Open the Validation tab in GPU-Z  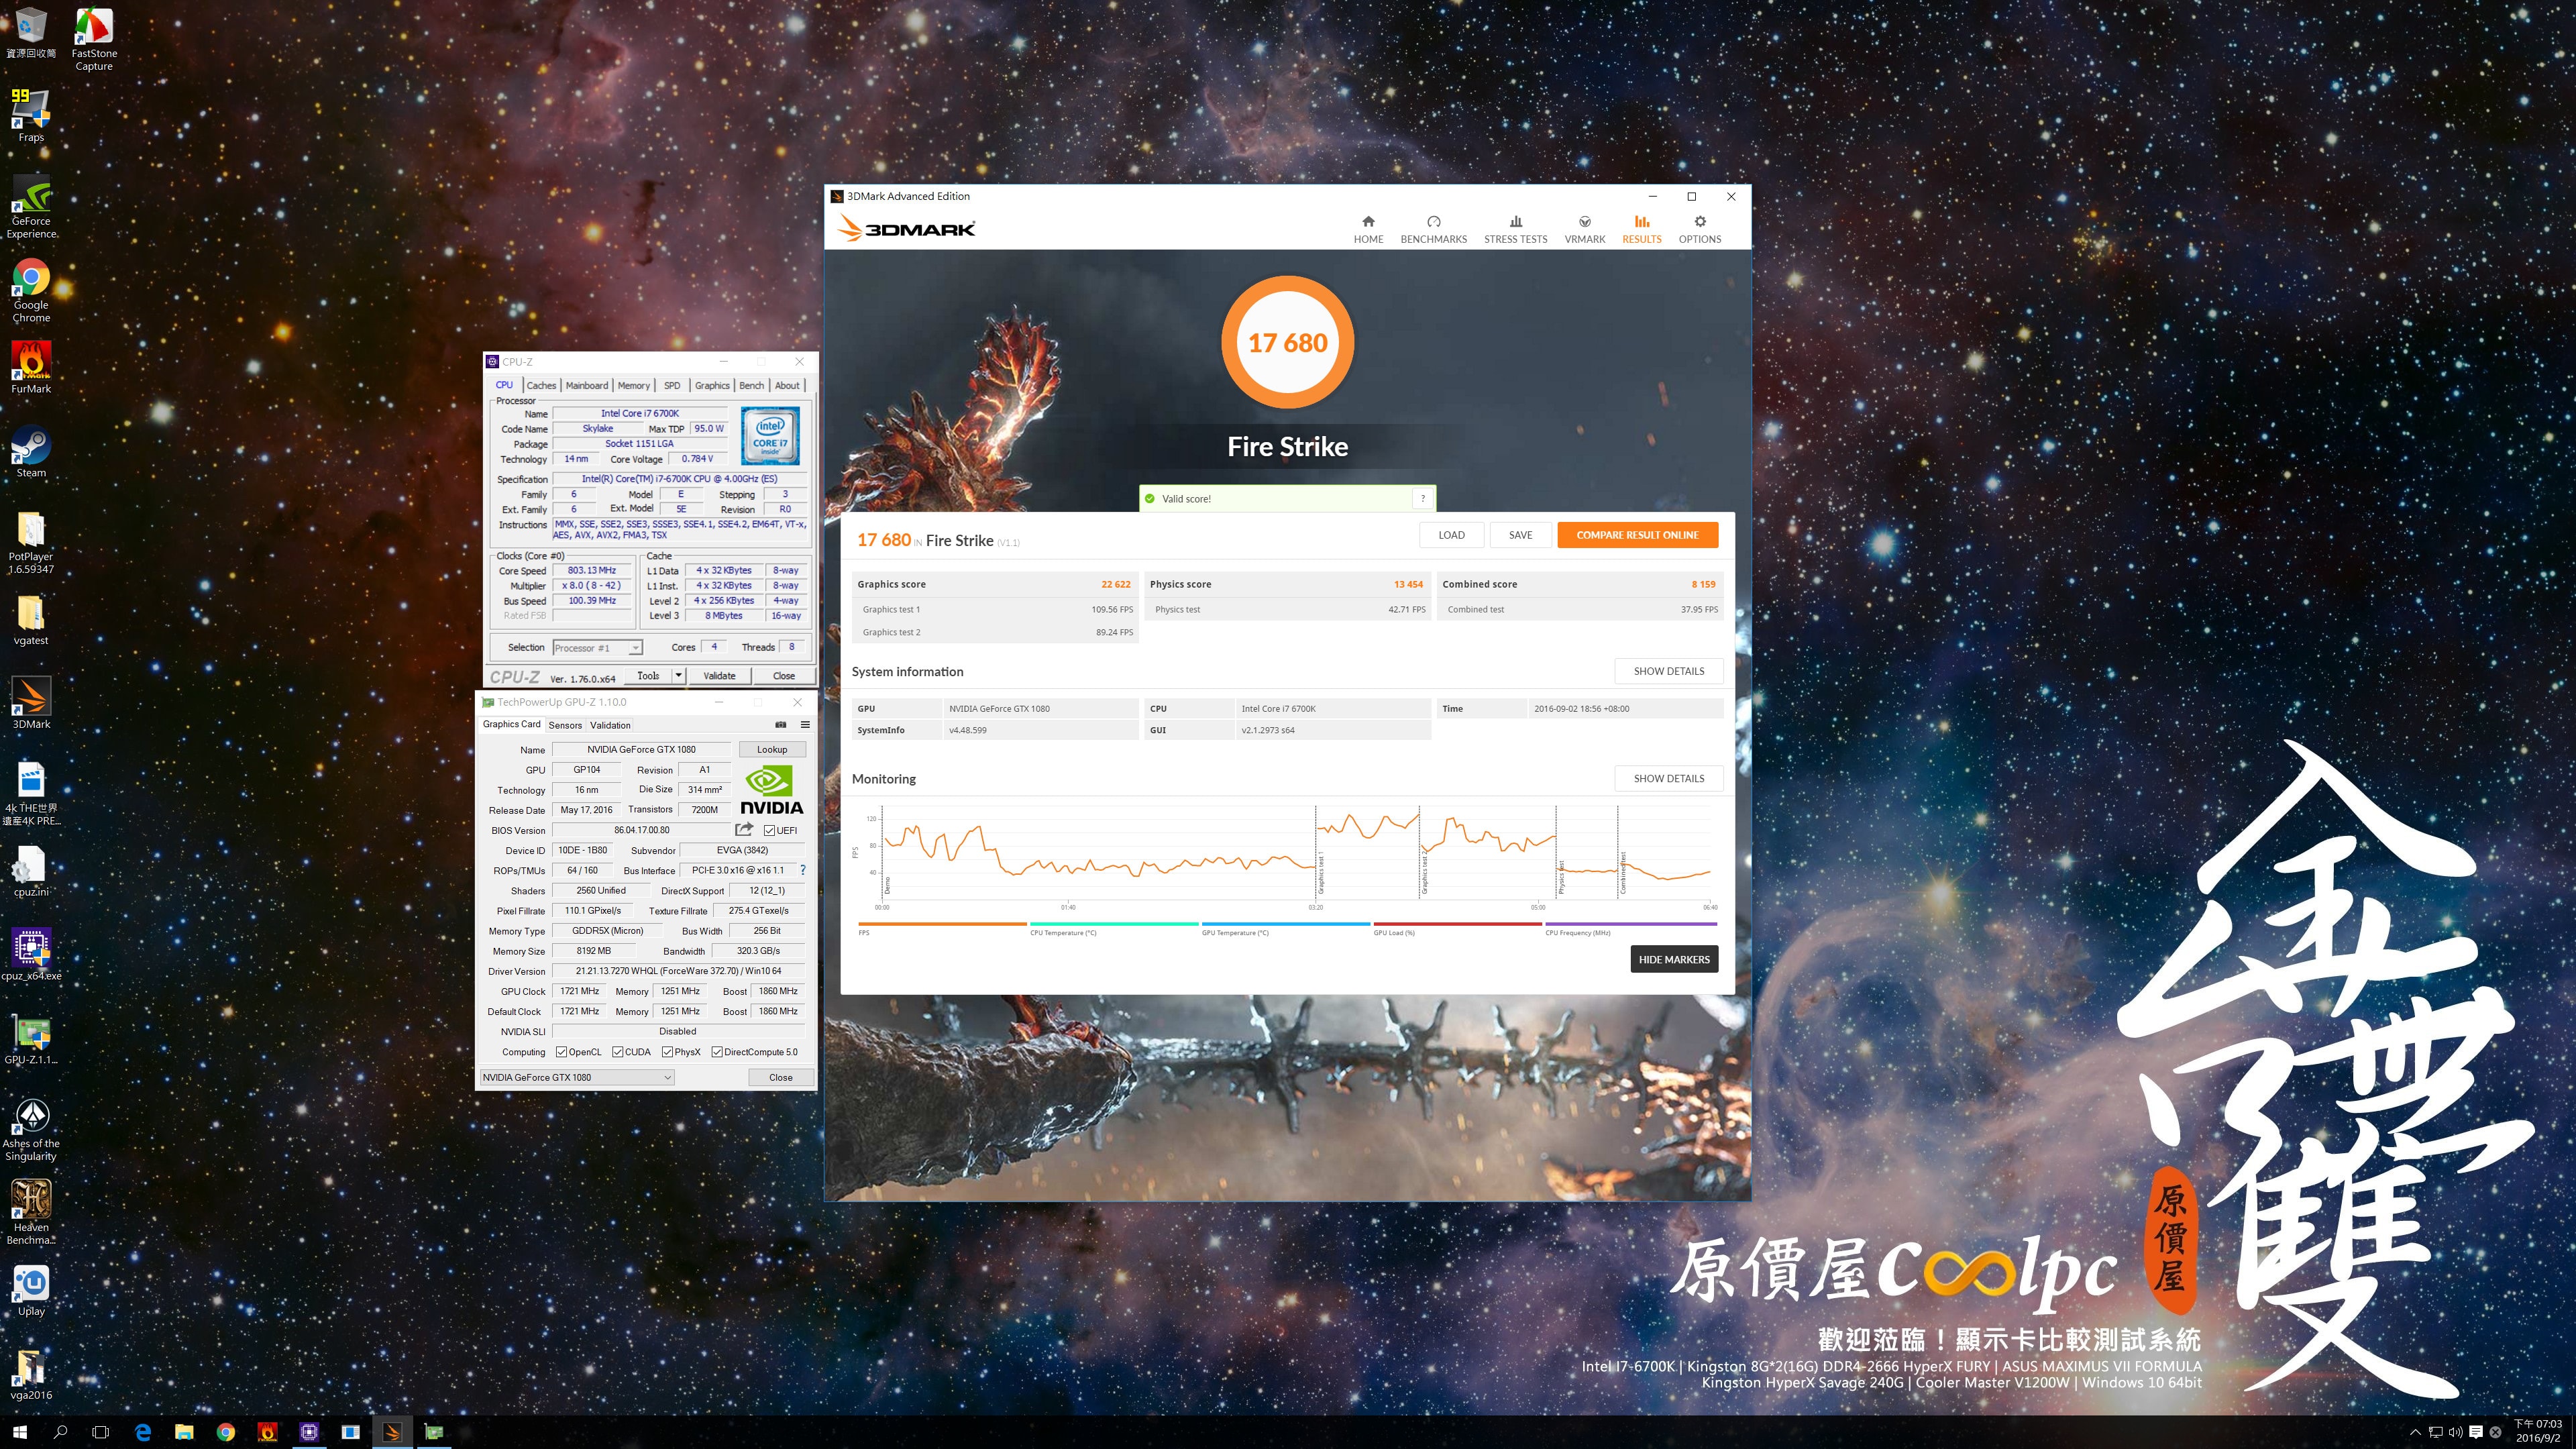(610, 725)
